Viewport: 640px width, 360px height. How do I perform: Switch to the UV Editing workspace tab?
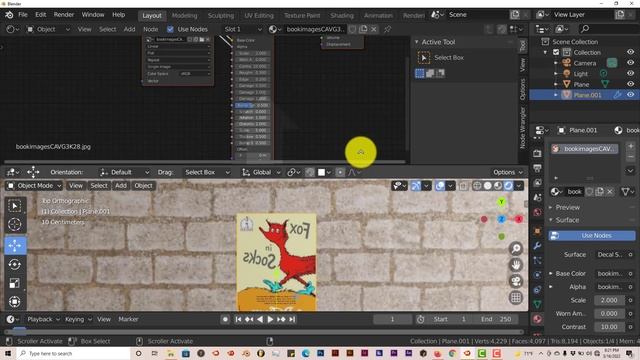click(x=259, y=16)
